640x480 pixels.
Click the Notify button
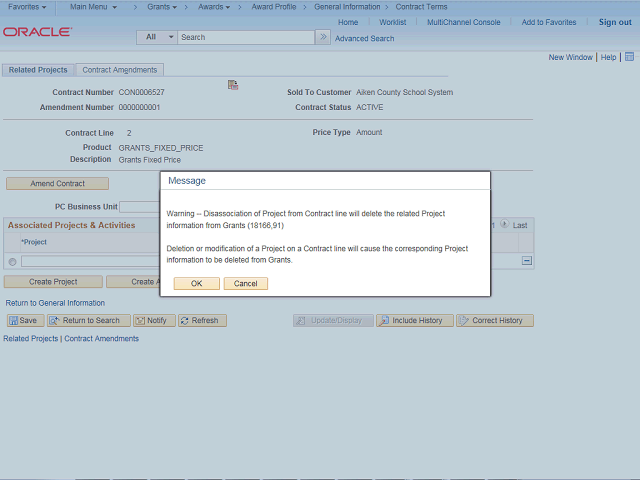[154, 320]
